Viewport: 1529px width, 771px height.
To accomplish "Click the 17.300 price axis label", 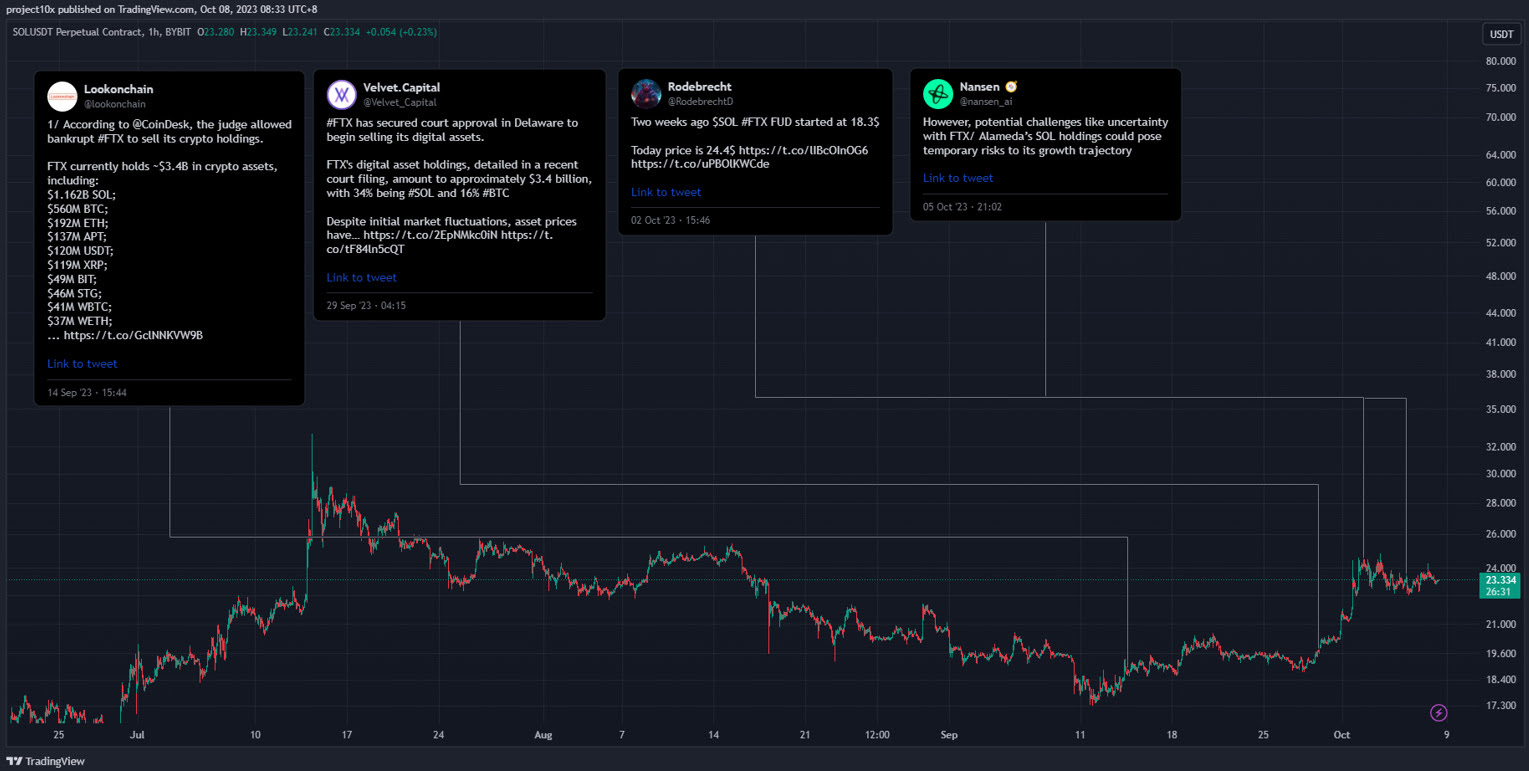I will point(1502,705).
